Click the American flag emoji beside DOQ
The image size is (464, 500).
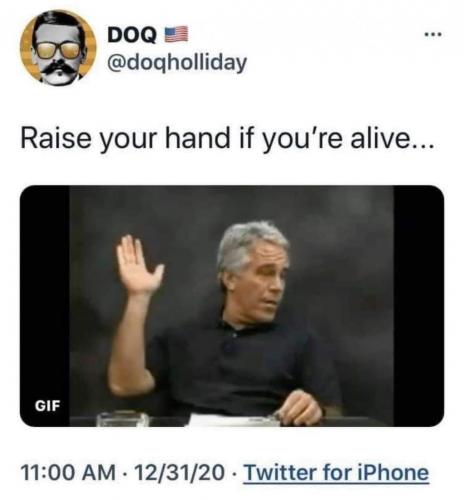(x=177, y=34)
